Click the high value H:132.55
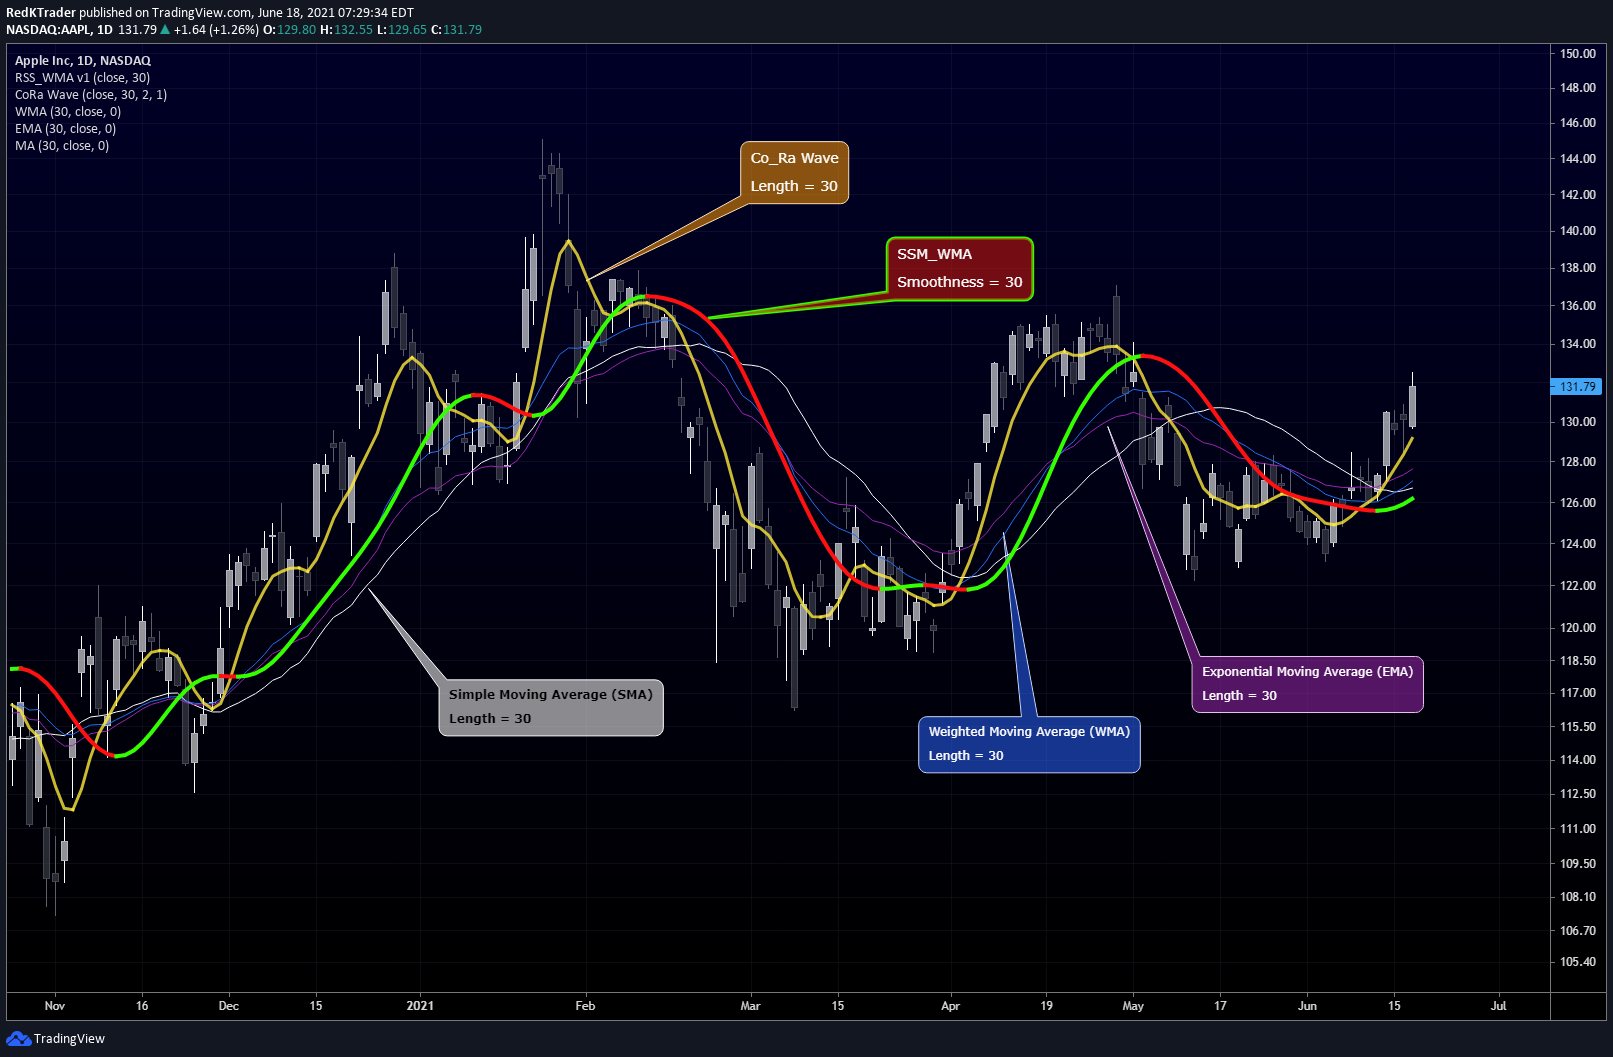The width and height of the screenshot is (1613, 1057). point(346,30)
